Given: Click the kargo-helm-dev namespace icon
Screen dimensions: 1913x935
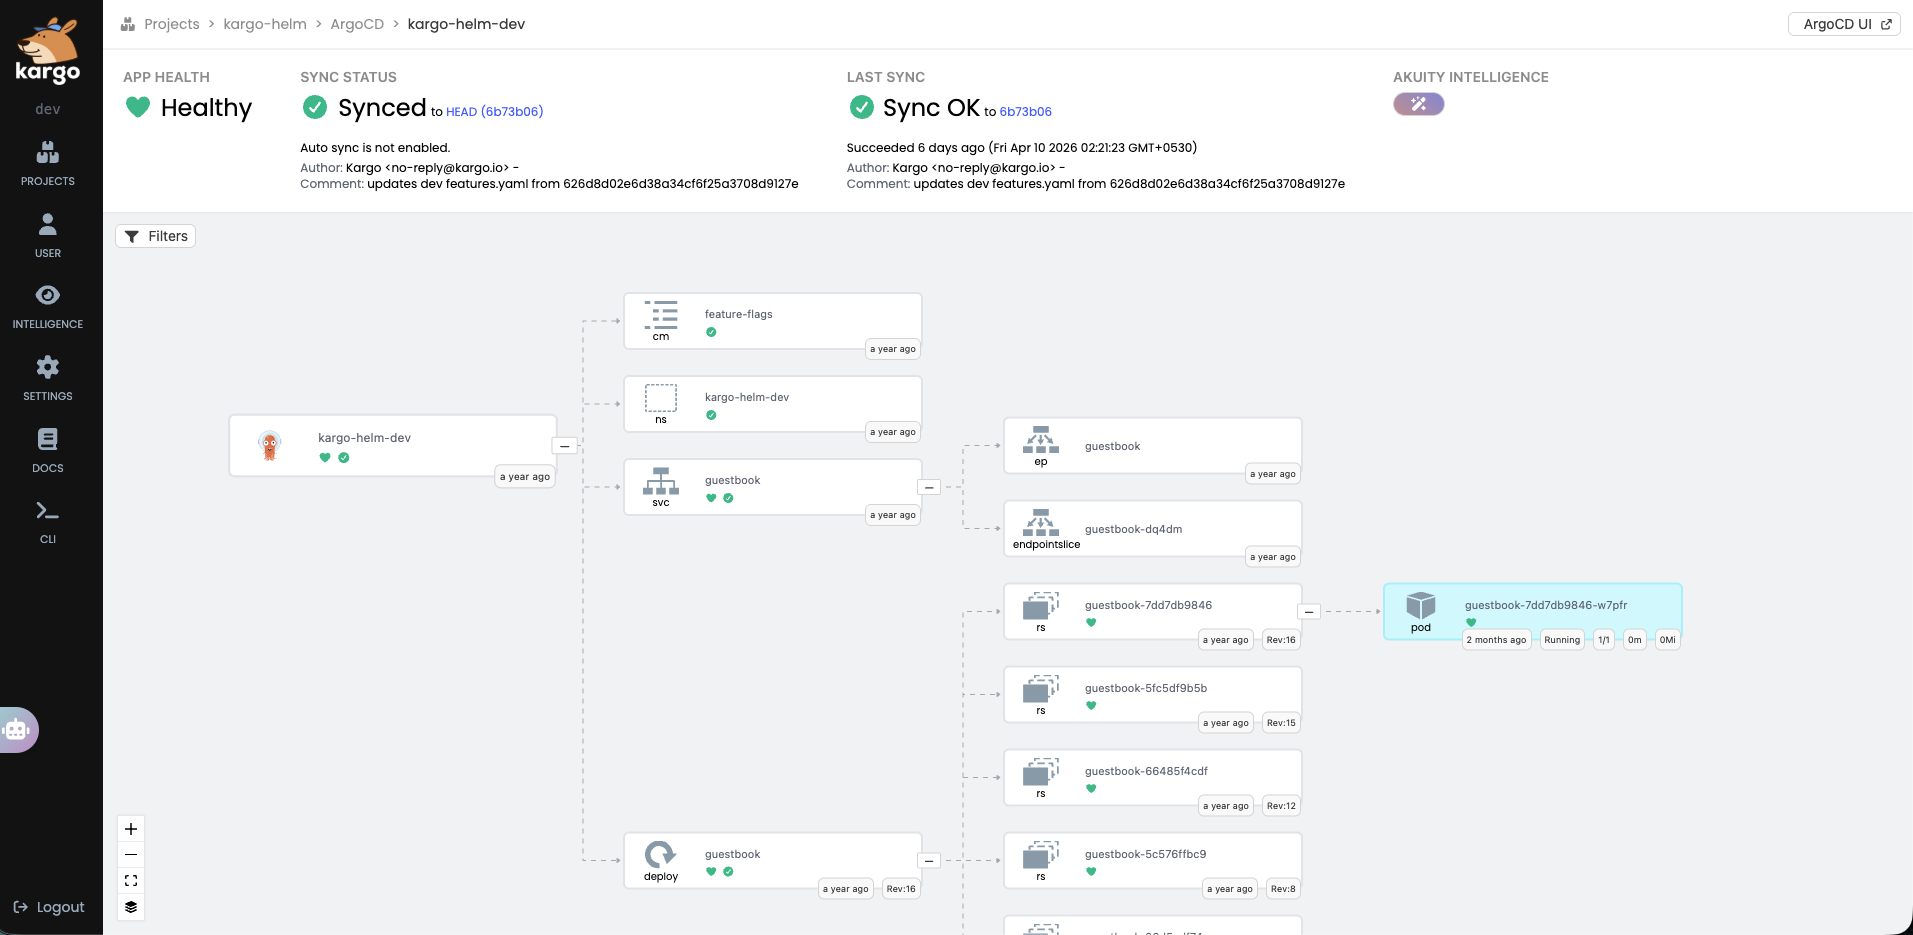Looking at the screenshot, I should point(661,398).
